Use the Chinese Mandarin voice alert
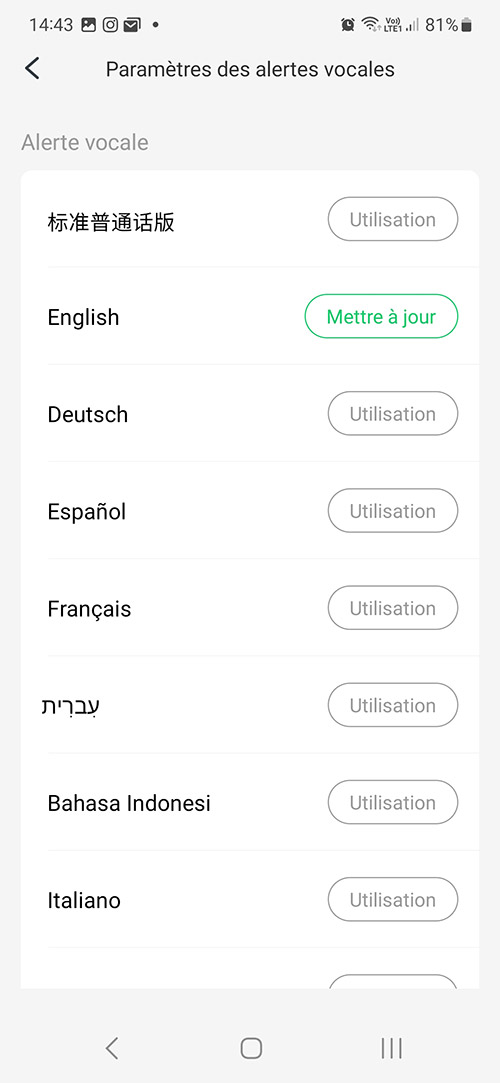The width and height of the screenshot is (500, 1083). coord(393,219)
